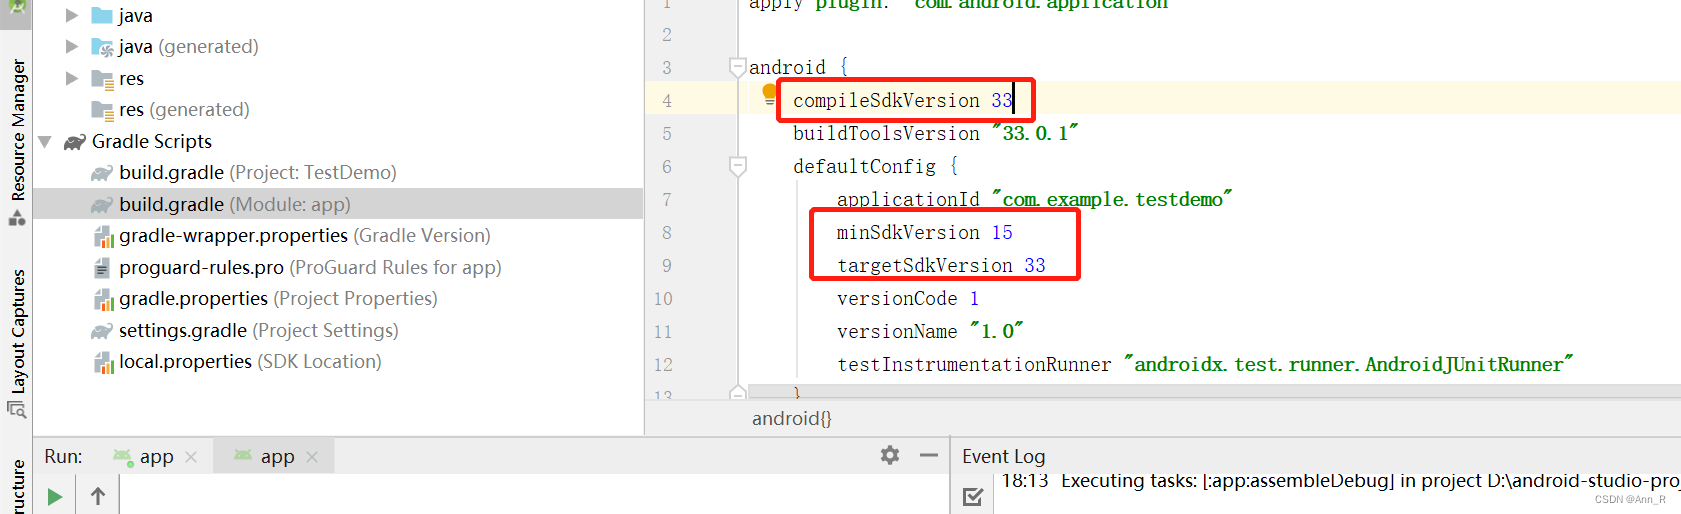
Task: Click the gradle-wrapper.properties file icon
Action: (x=102, y=236)
